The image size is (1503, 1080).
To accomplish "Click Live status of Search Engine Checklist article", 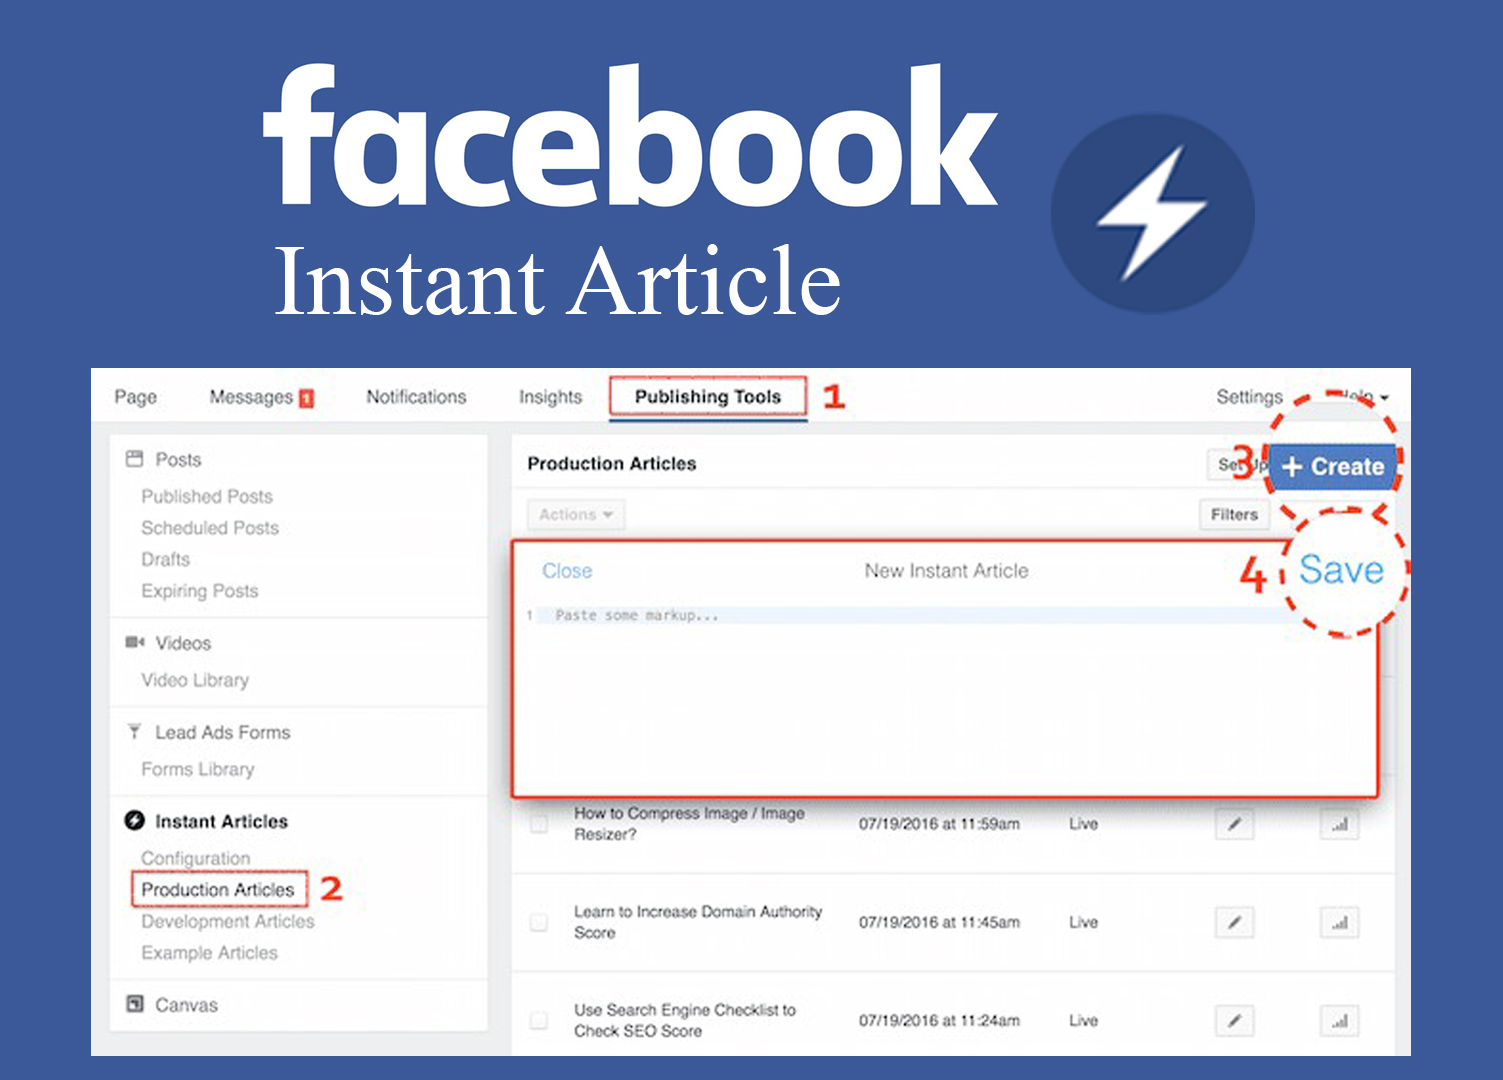I will point(1083,1020).
